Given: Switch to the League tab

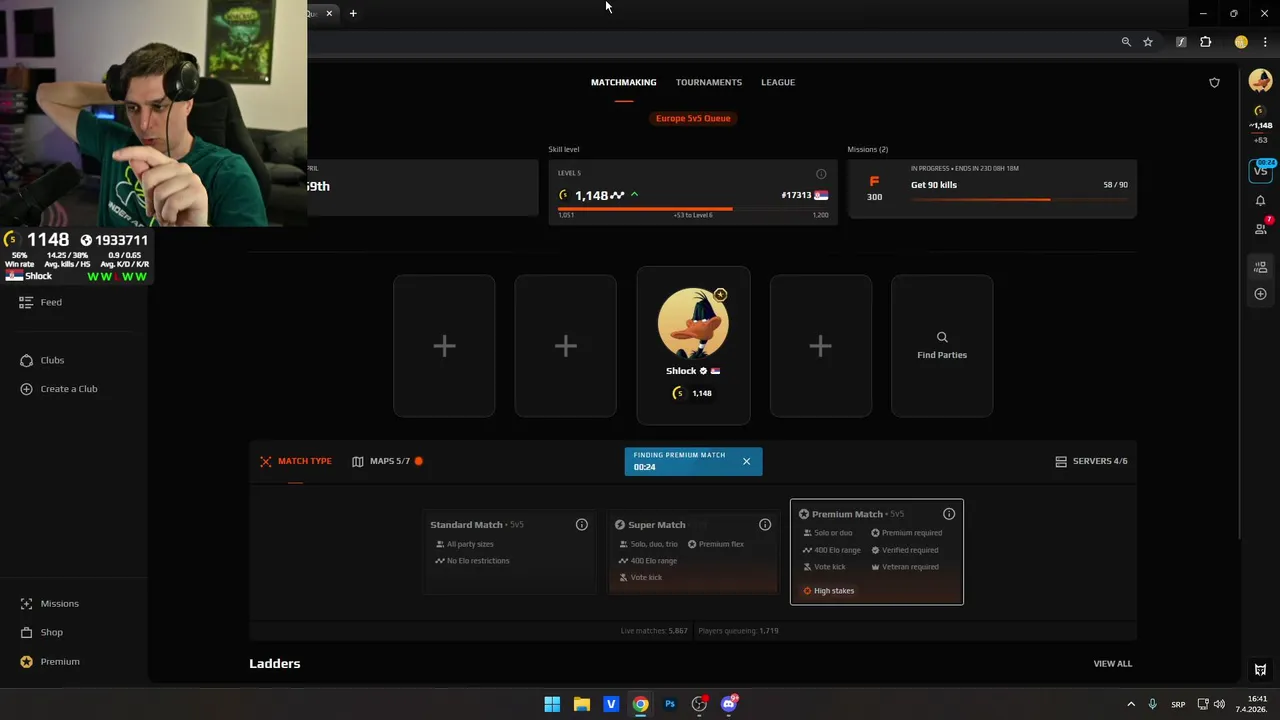Looking at the screenshot, I should (778, 82).
